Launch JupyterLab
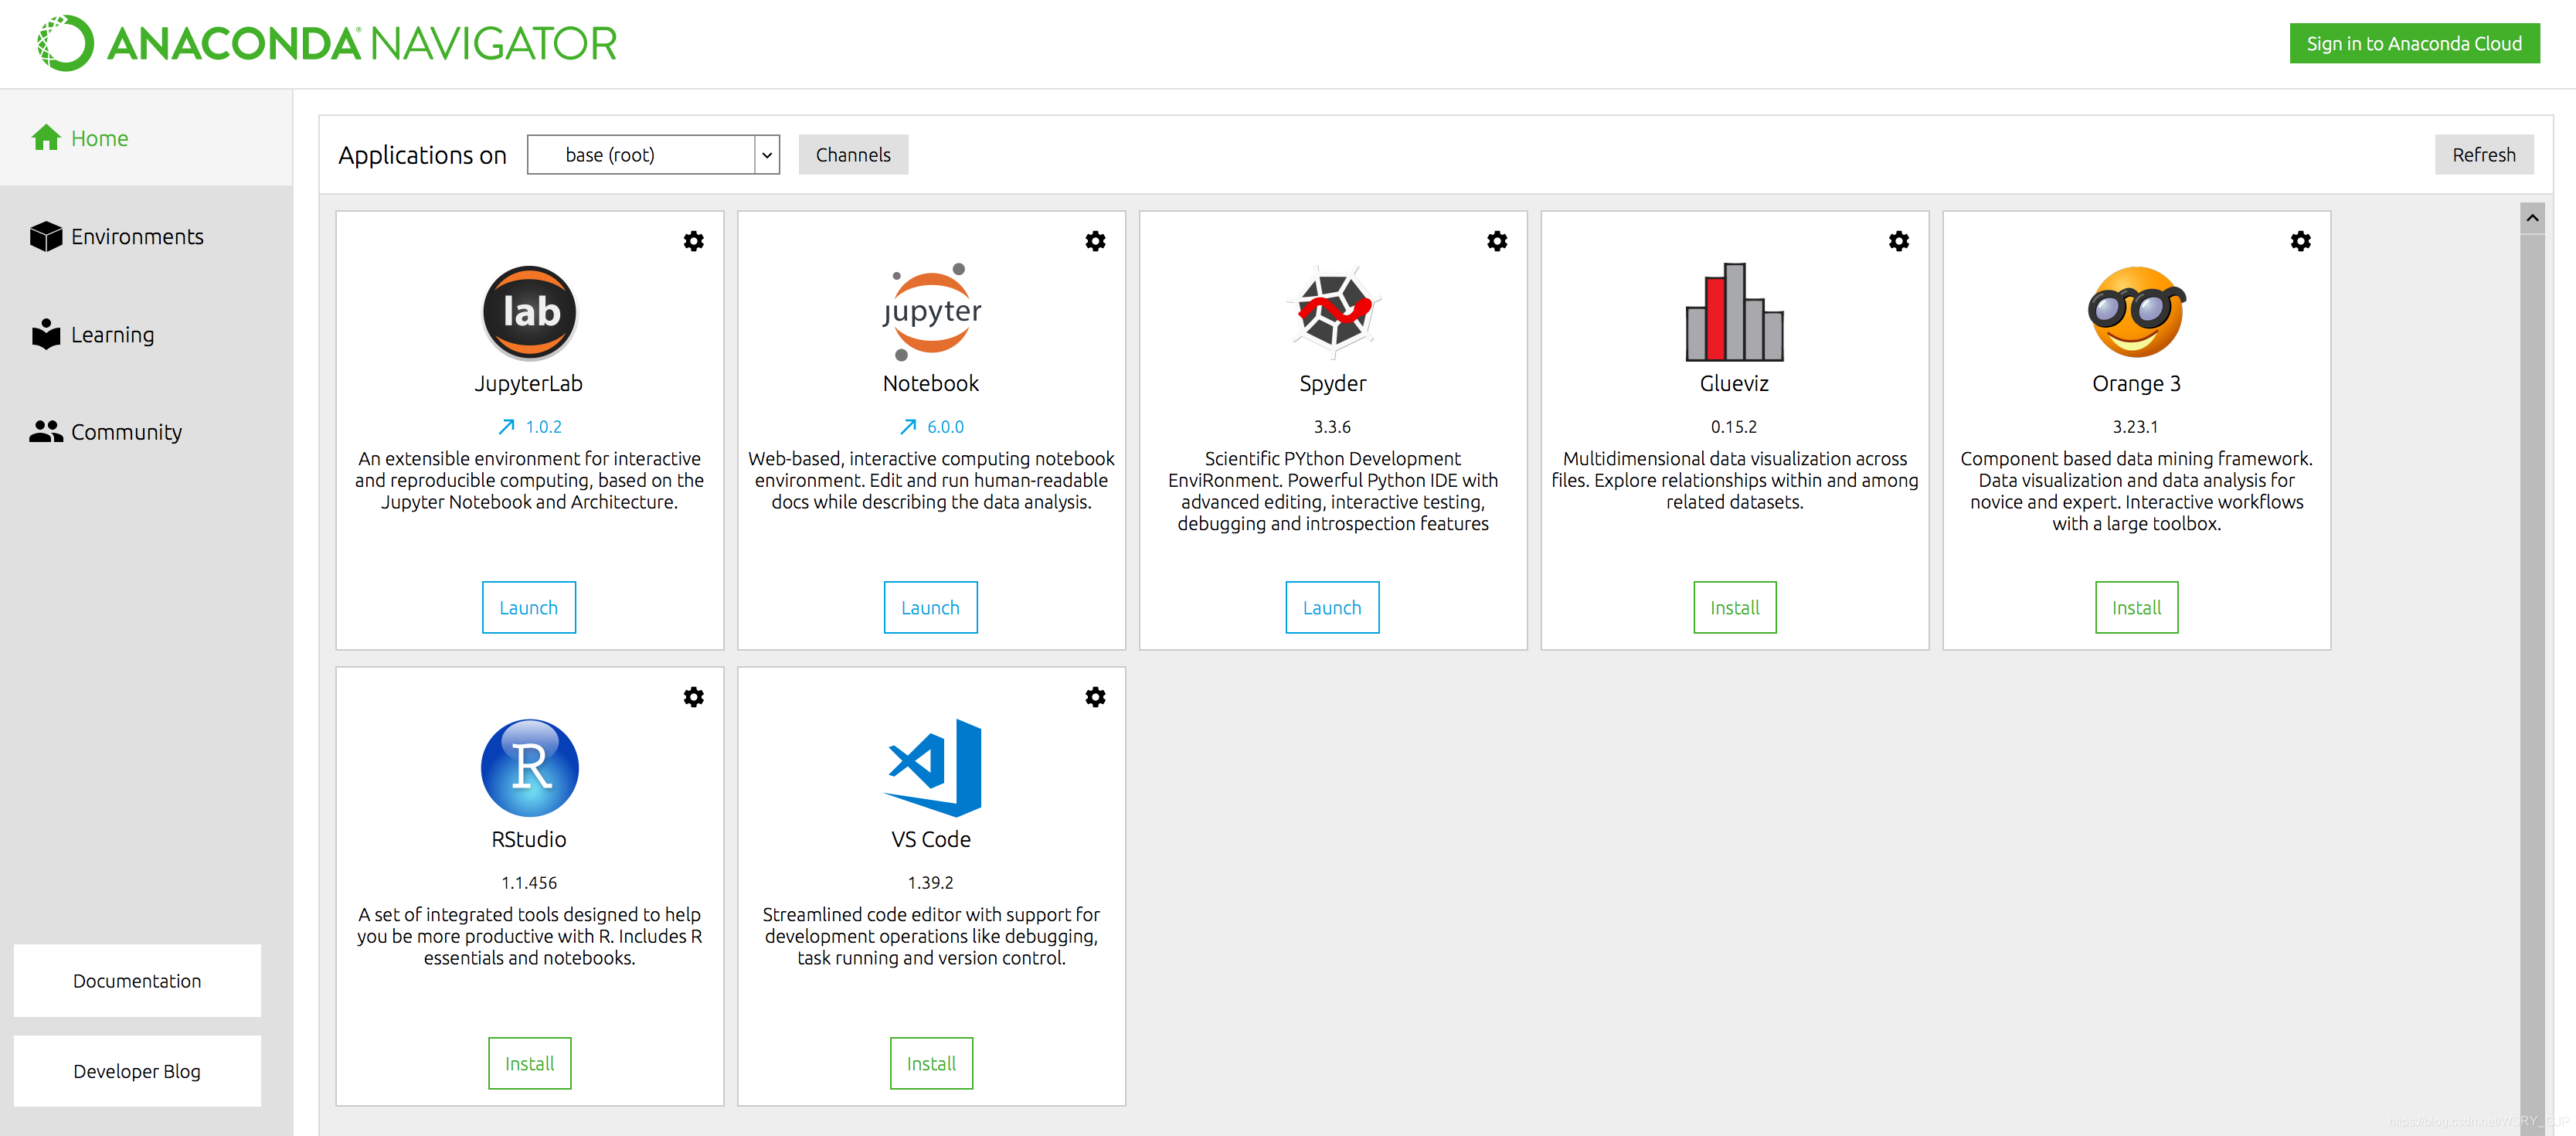The image size is (2576, 1136). [x=529, y=607]
